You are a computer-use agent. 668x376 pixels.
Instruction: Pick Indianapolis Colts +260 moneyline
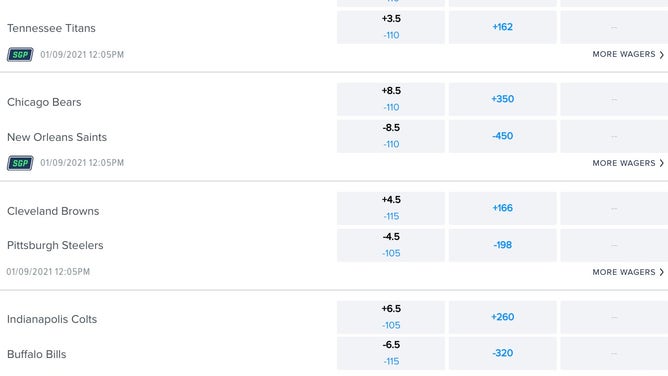tap(503, 317)
